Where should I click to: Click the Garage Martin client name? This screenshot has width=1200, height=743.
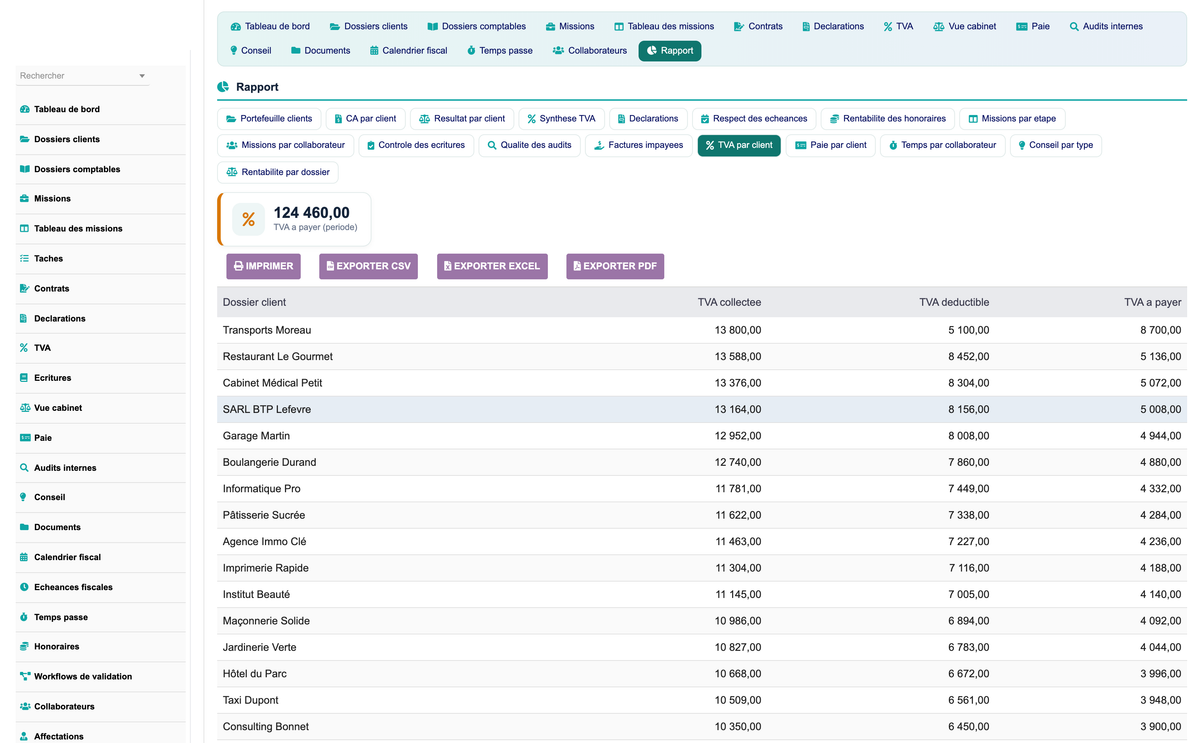click(256, 436)
